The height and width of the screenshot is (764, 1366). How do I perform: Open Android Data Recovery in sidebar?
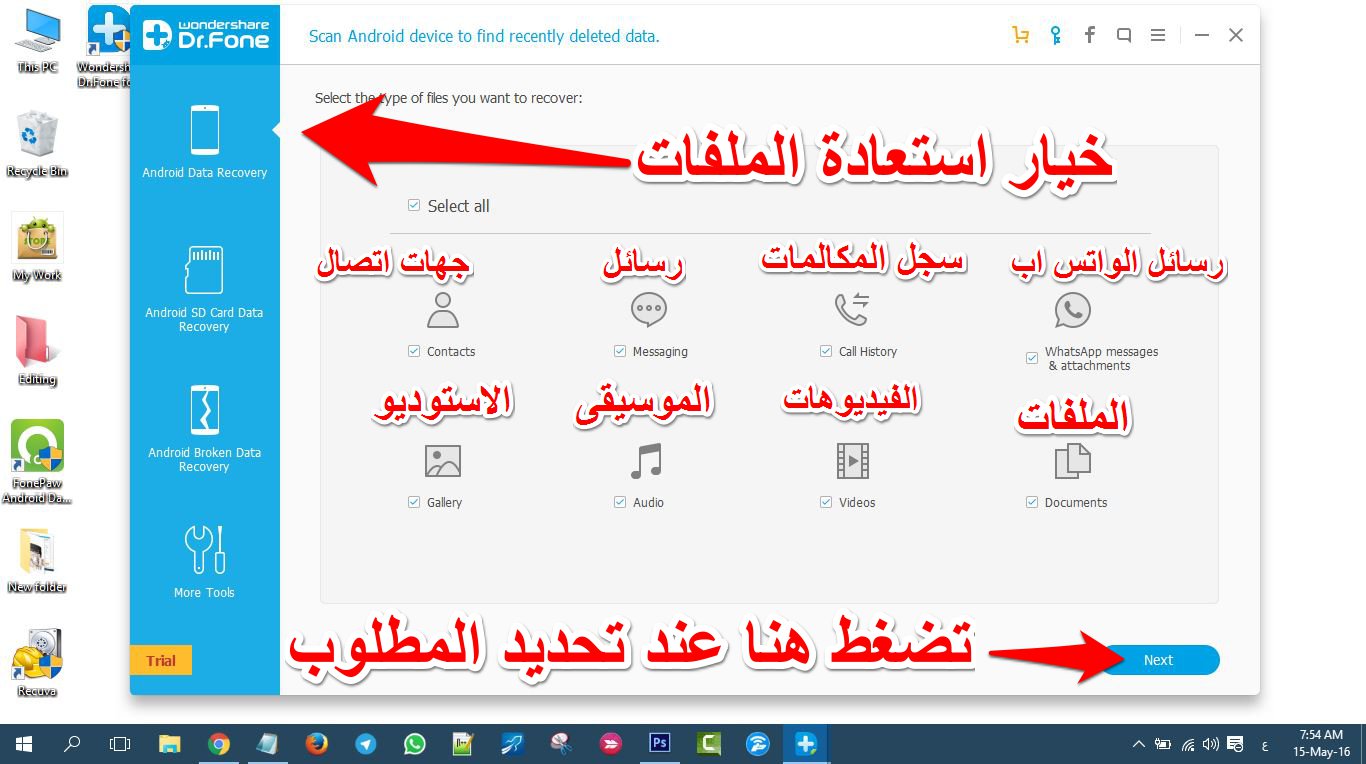[x=204, y=145]
